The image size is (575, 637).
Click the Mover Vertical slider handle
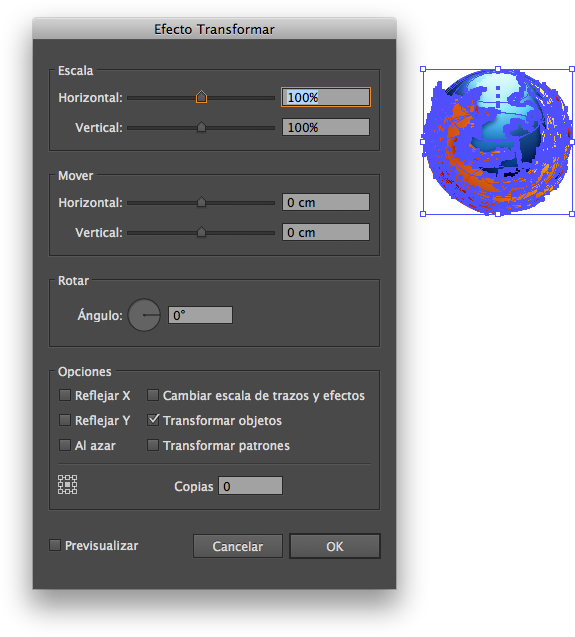[x=201, y=232]
